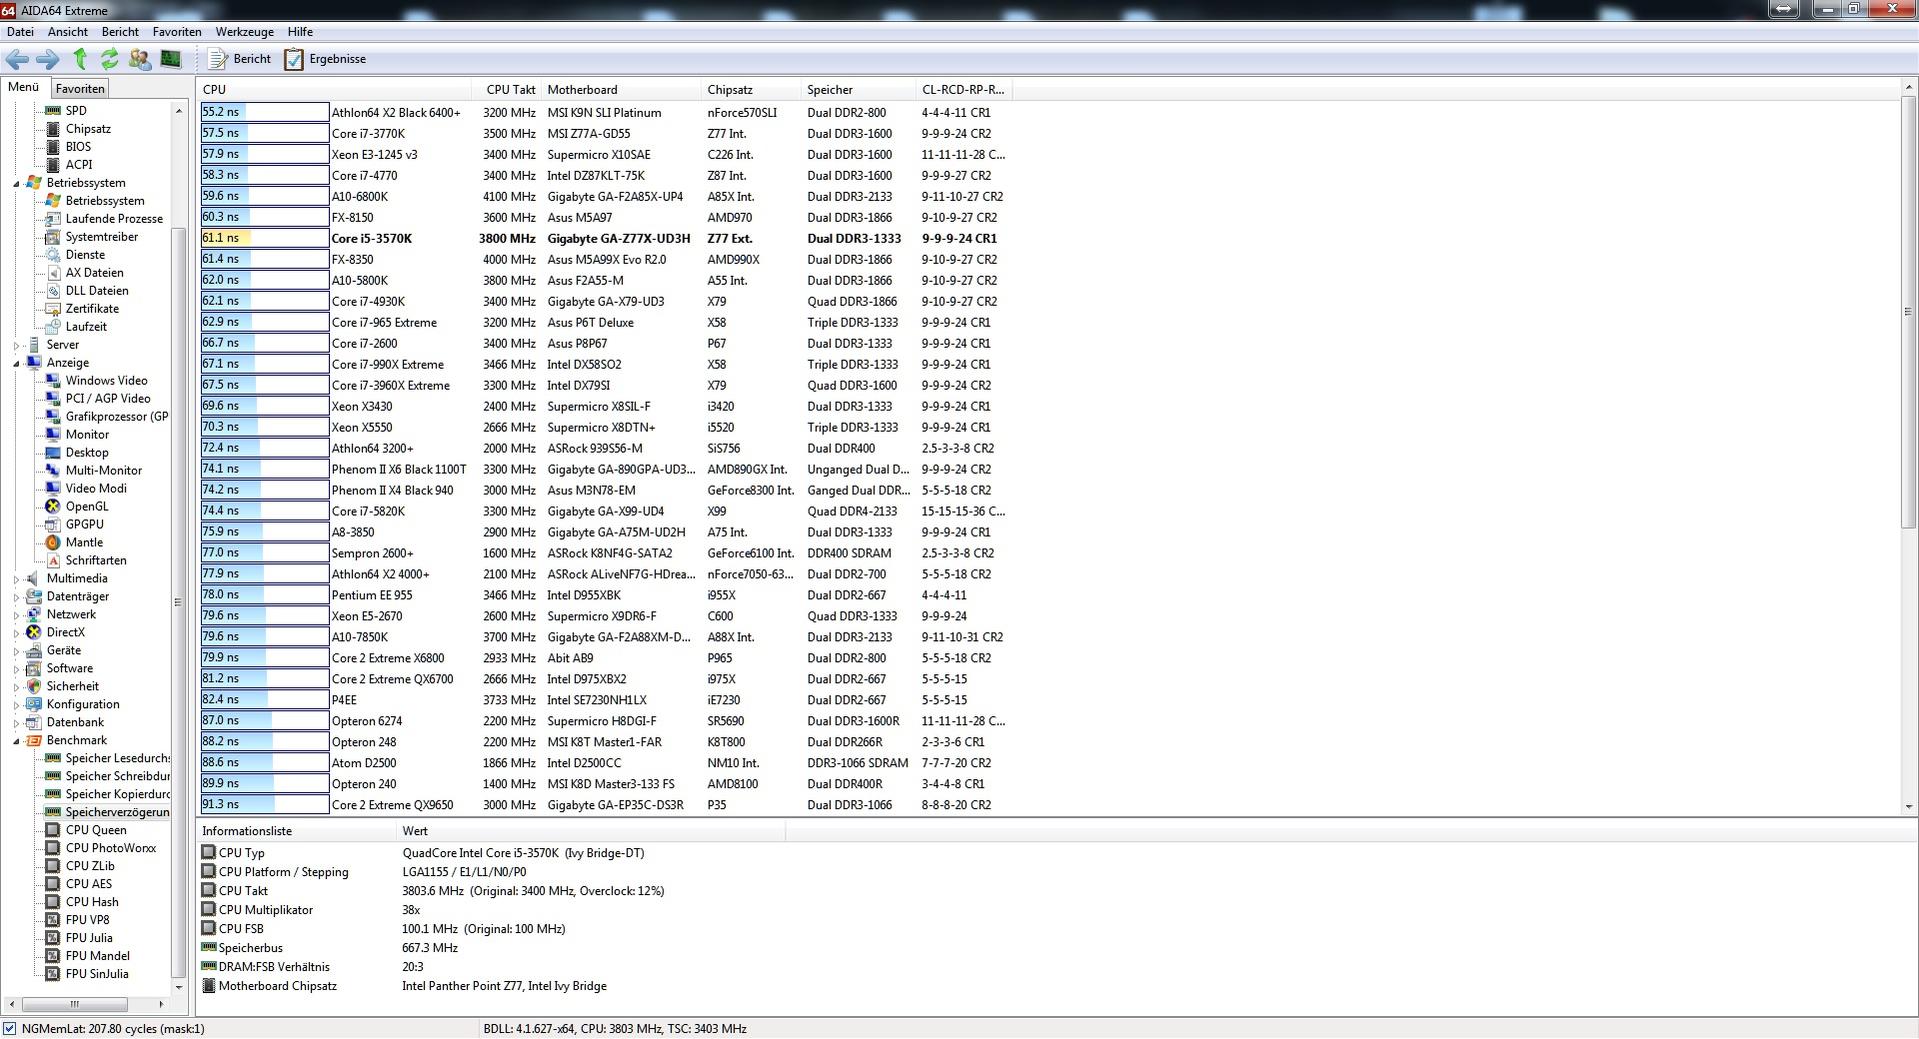Select the Sicherheit shield icon
This screenshot has width=1919, height=1039.
(34, 687)
